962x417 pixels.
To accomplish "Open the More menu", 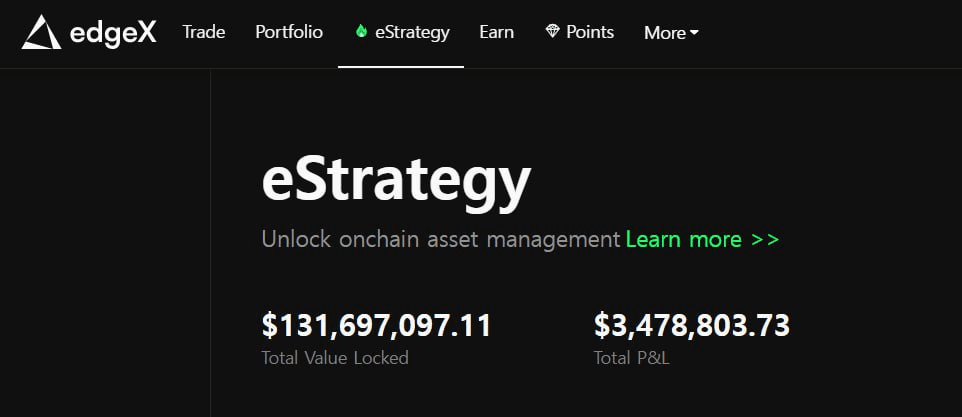I will [x=665, y=33].
